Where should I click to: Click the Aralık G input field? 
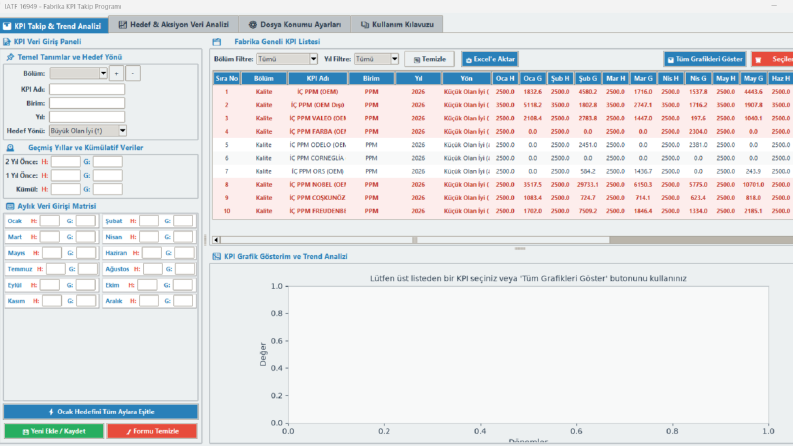pyautogui.click(x=183, y=301)
